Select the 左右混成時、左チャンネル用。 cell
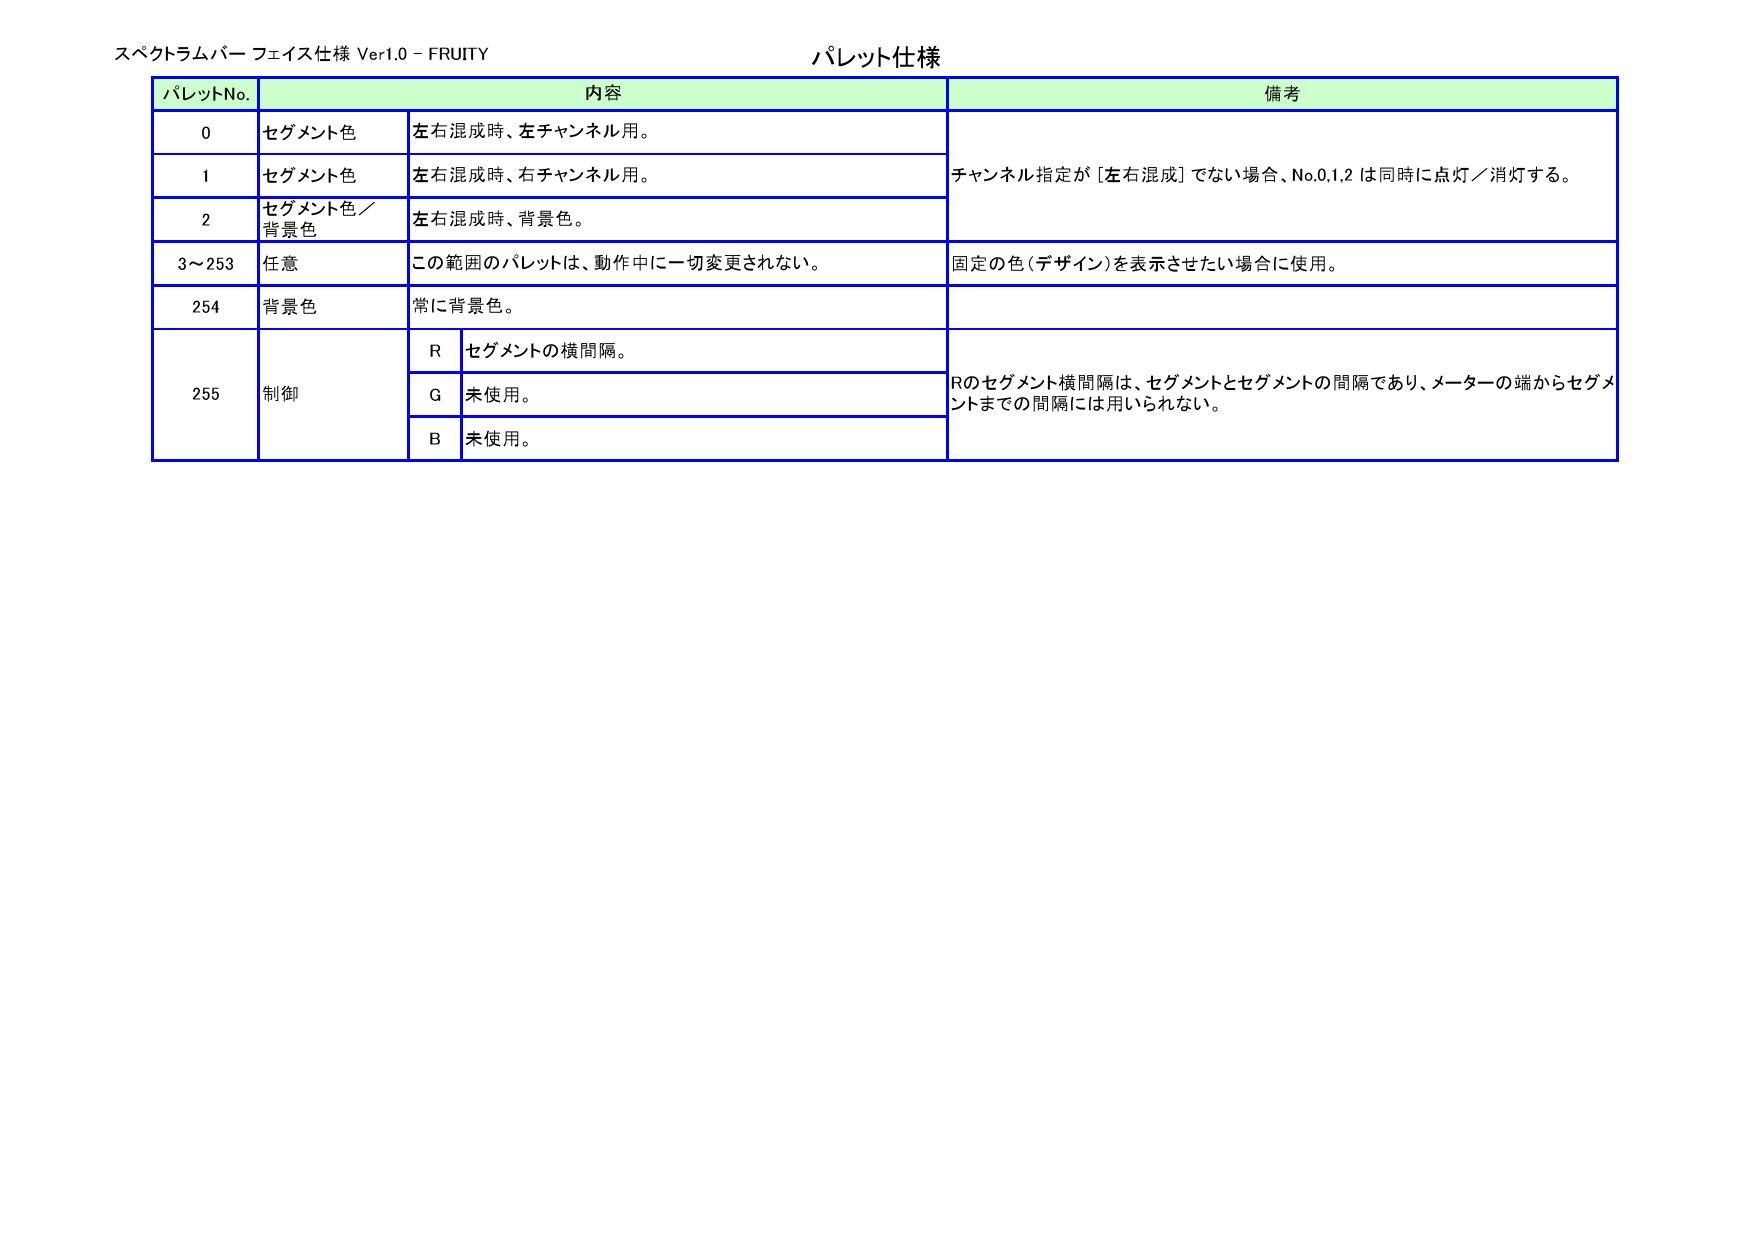 [x=677, y=132]
